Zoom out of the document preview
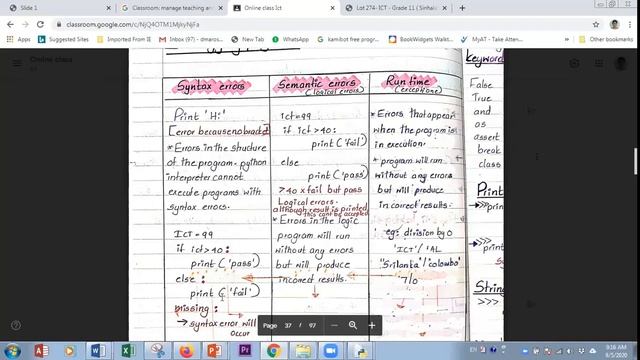Image resolution: width=640 pixels, height=360 pixels. [334, 325]
